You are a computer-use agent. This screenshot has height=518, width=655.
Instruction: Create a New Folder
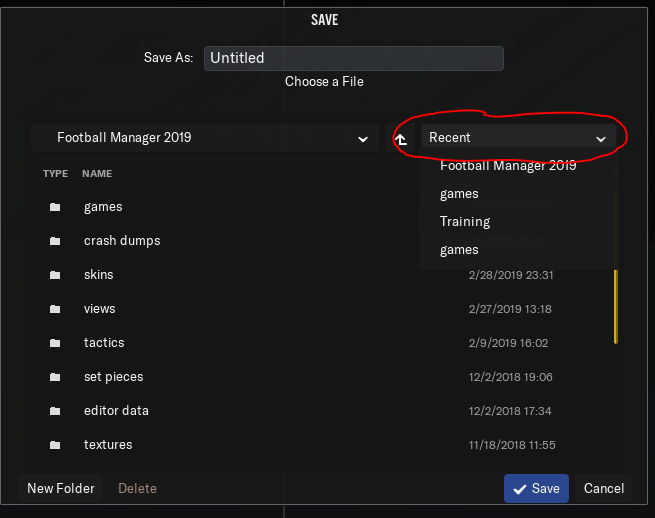(x=61, y=488)
